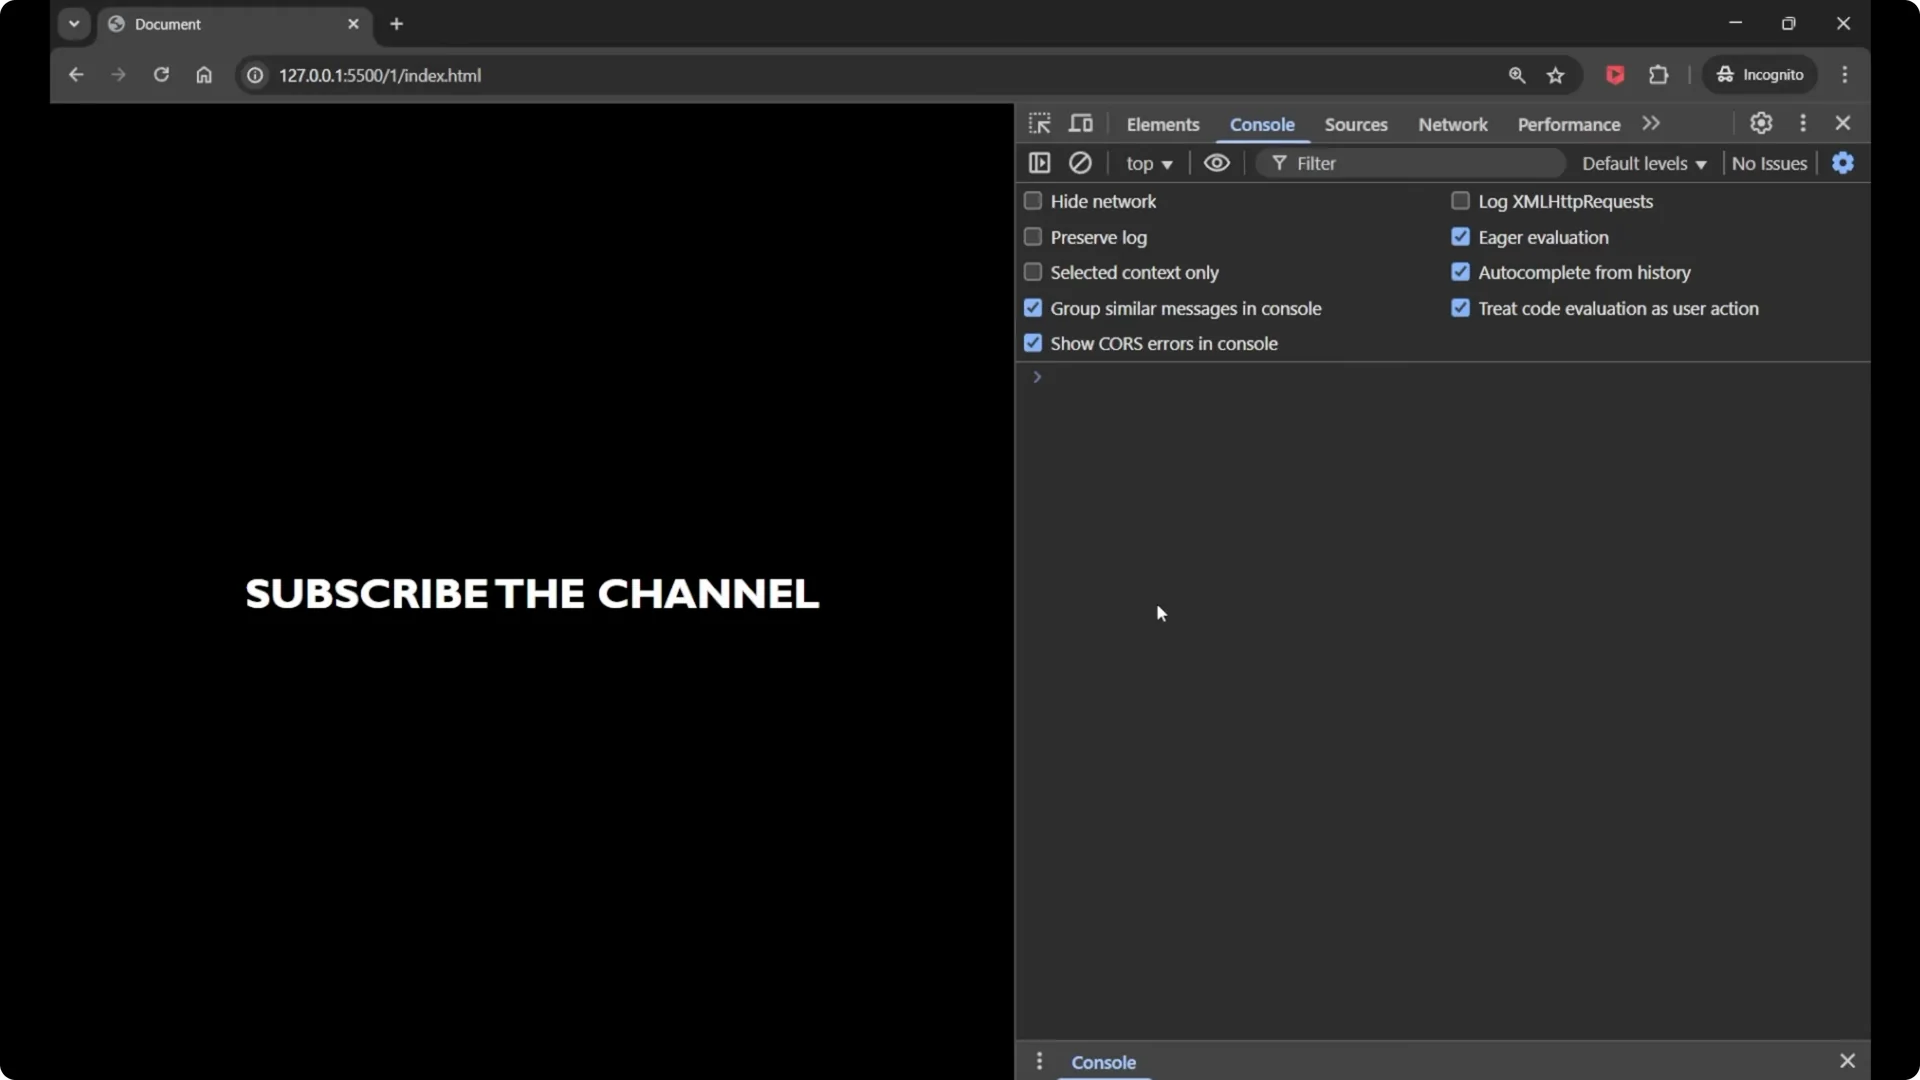Expand the Default levels dropdown

pos(1643,163)
